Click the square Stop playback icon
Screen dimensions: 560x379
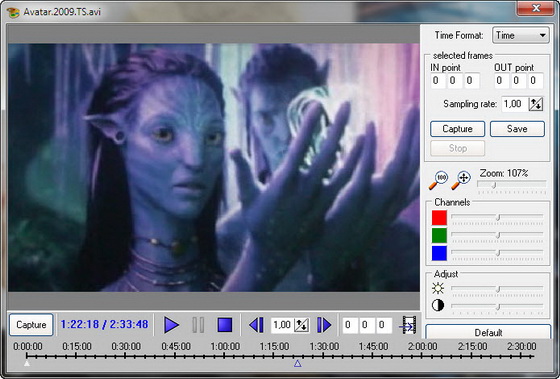[x=225, y=325]
